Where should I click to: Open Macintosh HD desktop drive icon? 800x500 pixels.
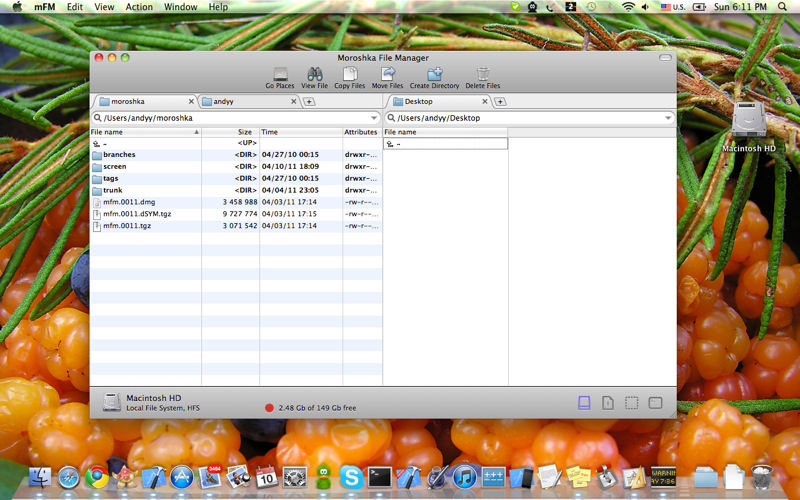749,121
